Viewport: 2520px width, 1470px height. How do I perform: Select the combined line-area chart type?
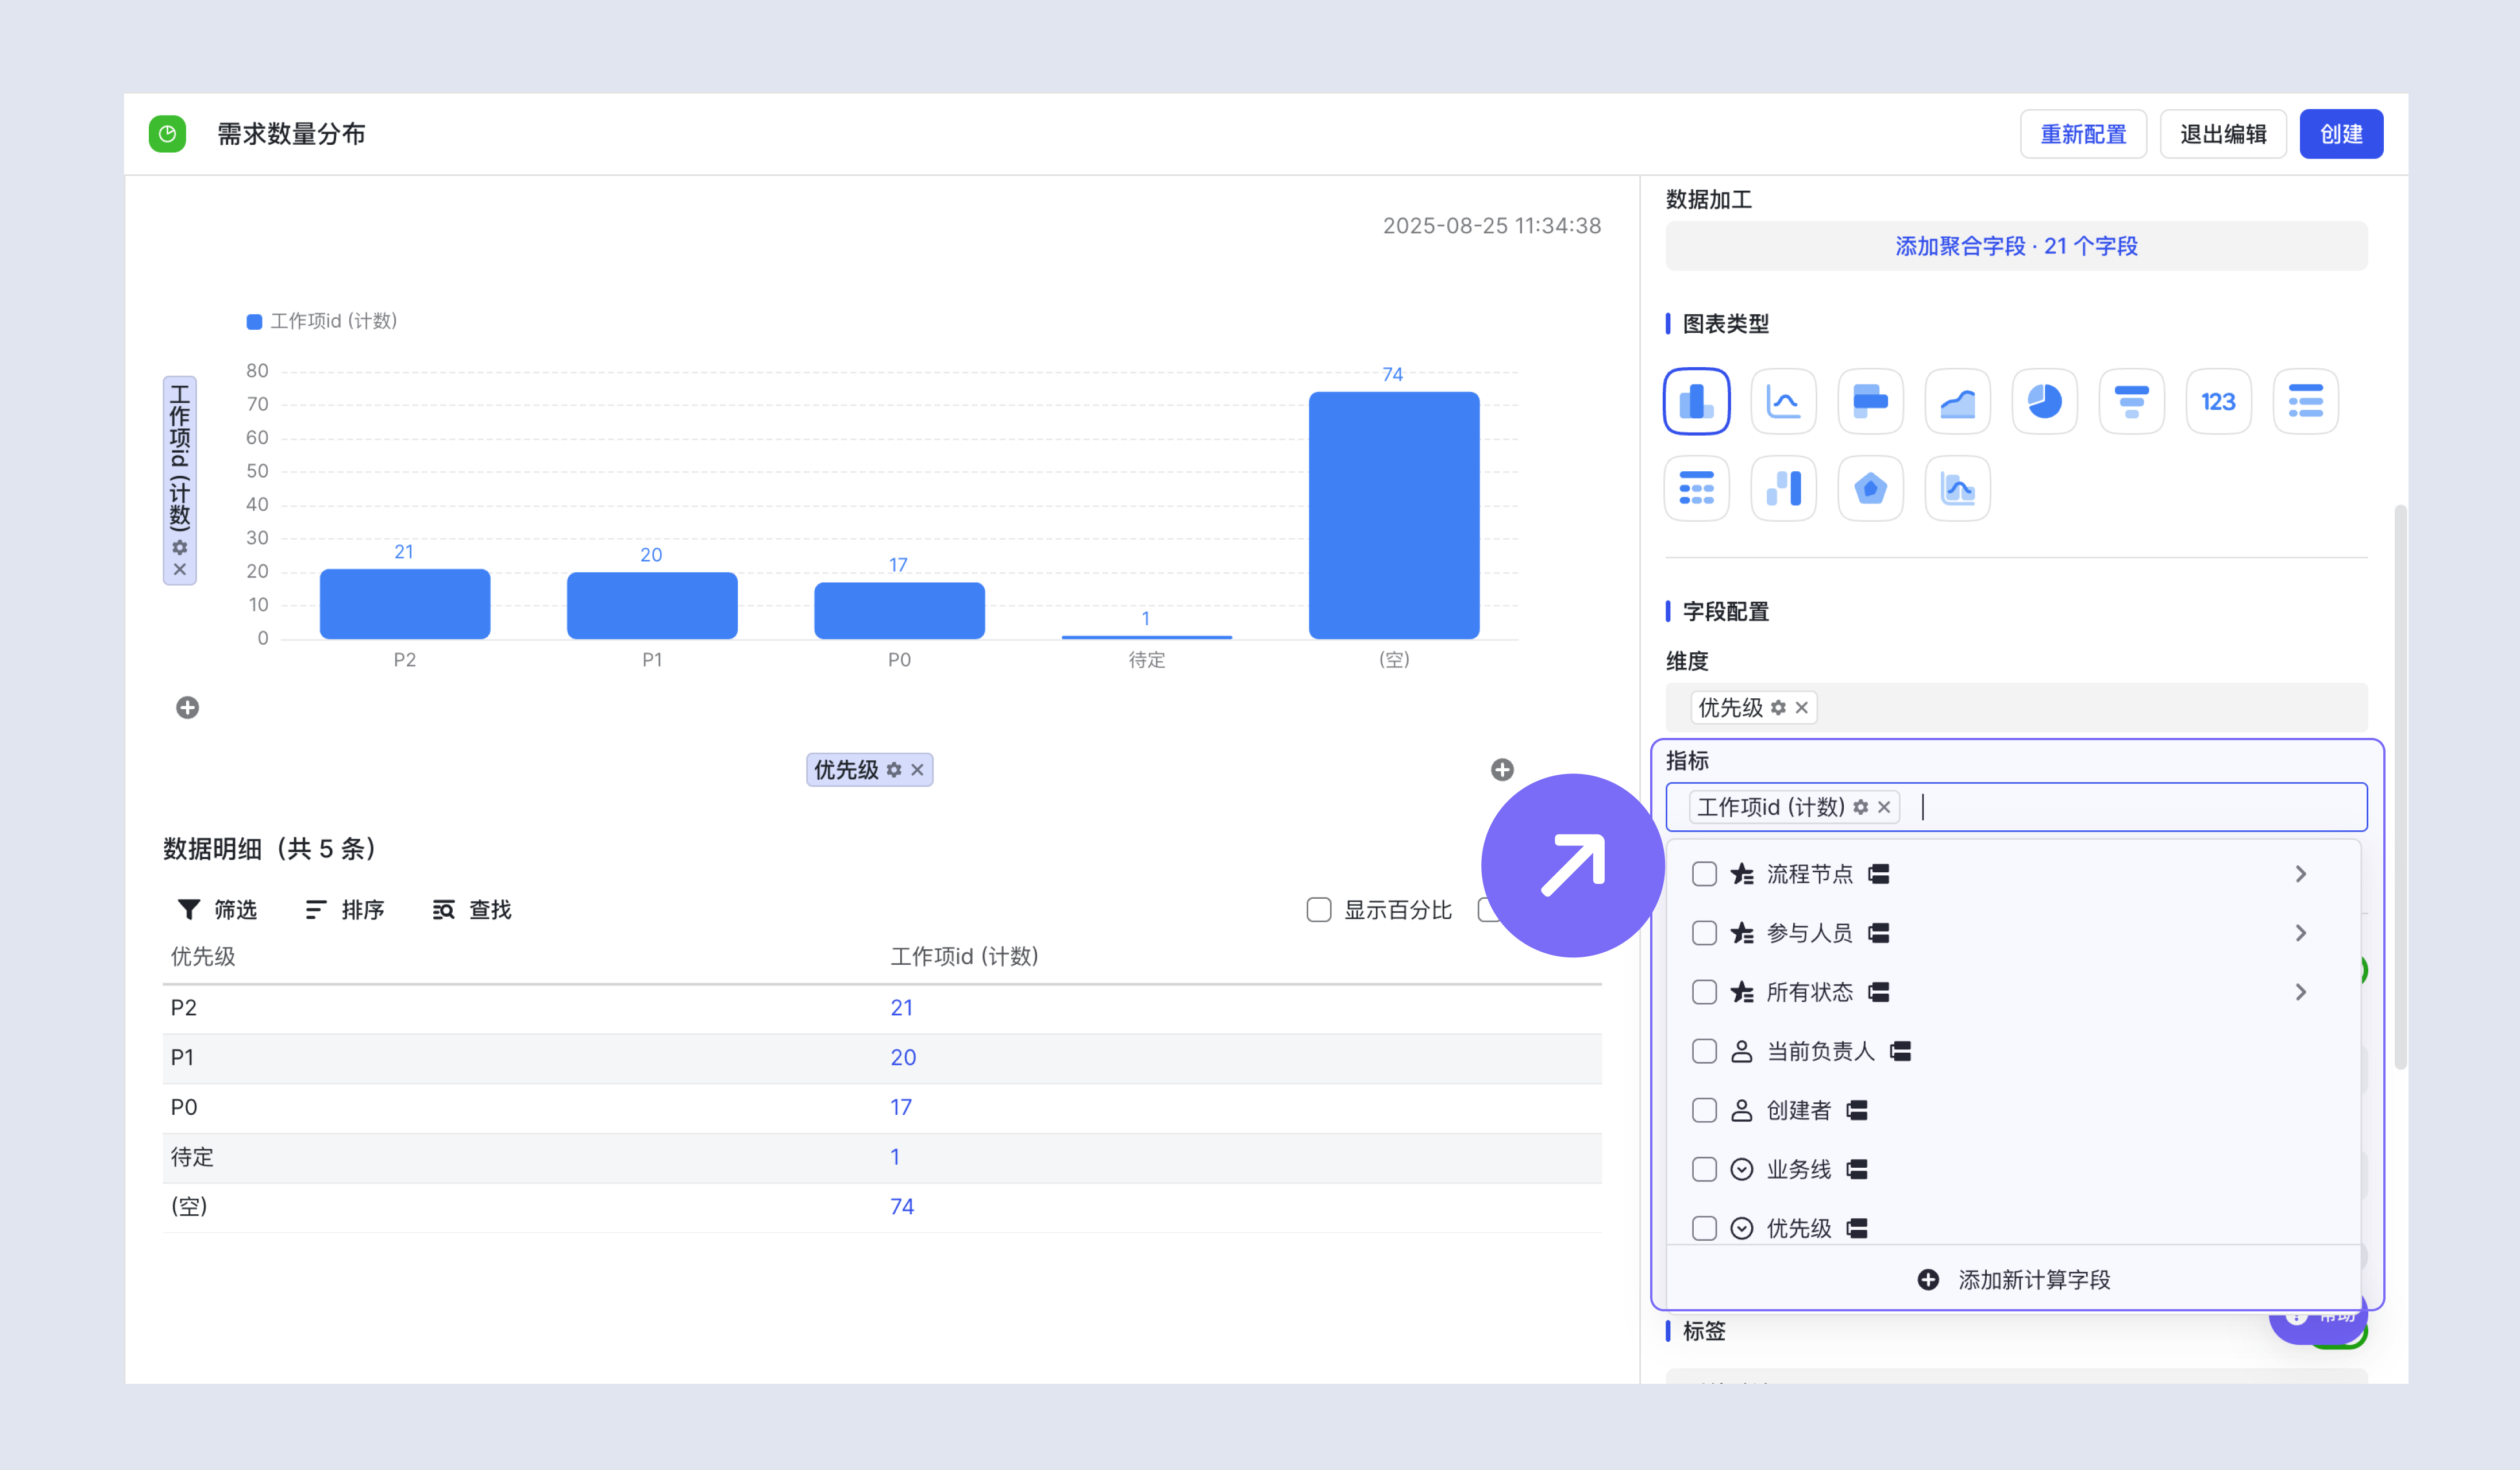(x=1957, y=488)
